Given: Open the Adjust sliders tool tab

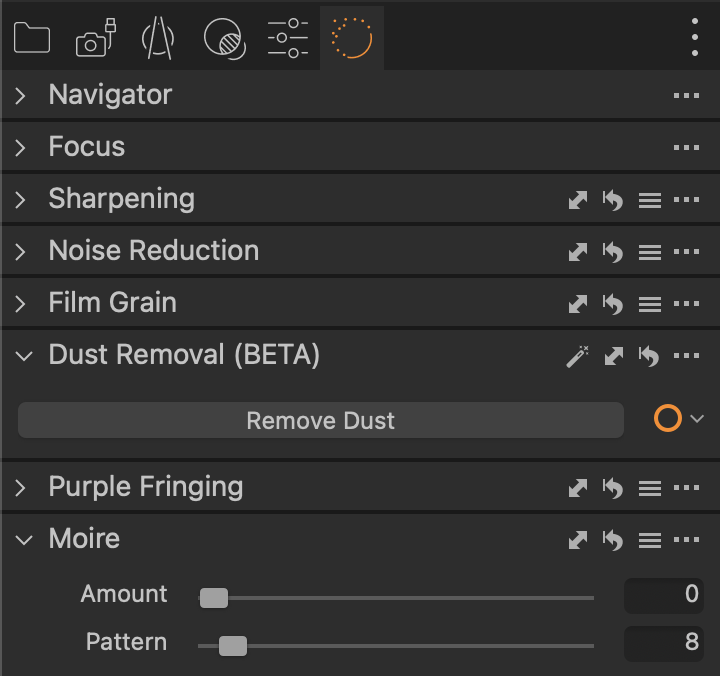Looking at the screenshot, I should pos(288,38).
